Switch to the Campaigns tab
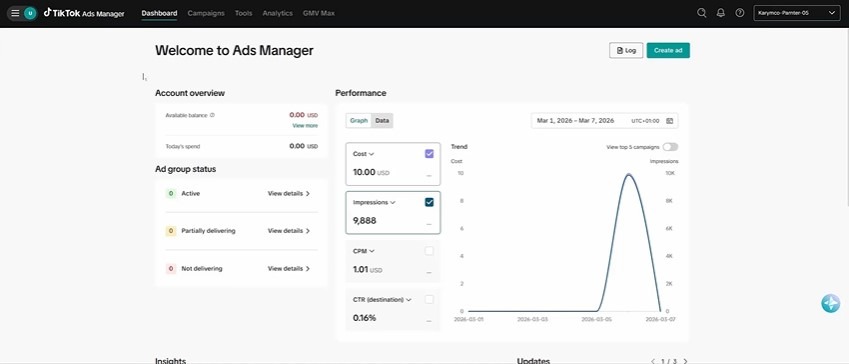 tap(206, 13)
